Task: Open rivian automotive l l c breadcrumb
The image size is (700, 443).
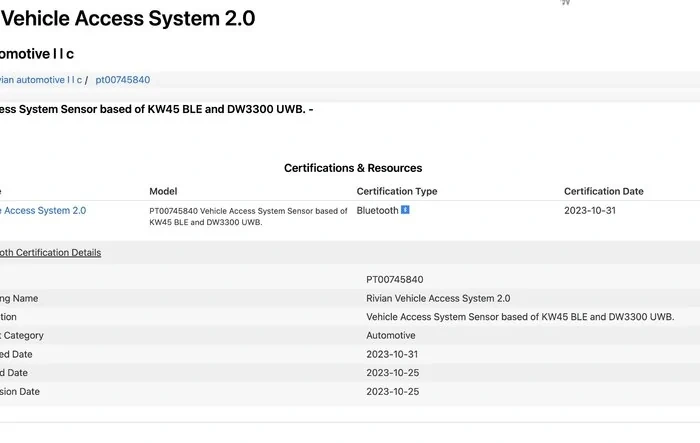Action: pos(41,80)
